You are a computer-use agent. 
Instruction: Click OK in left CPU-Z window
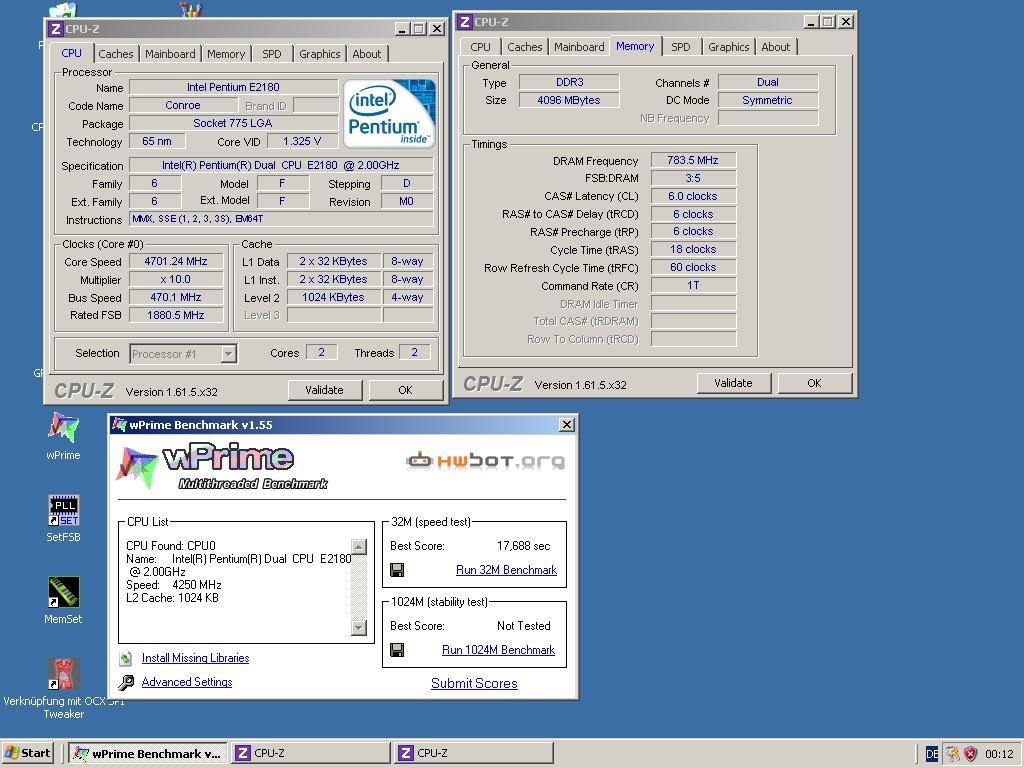click(x=406, y=390)
